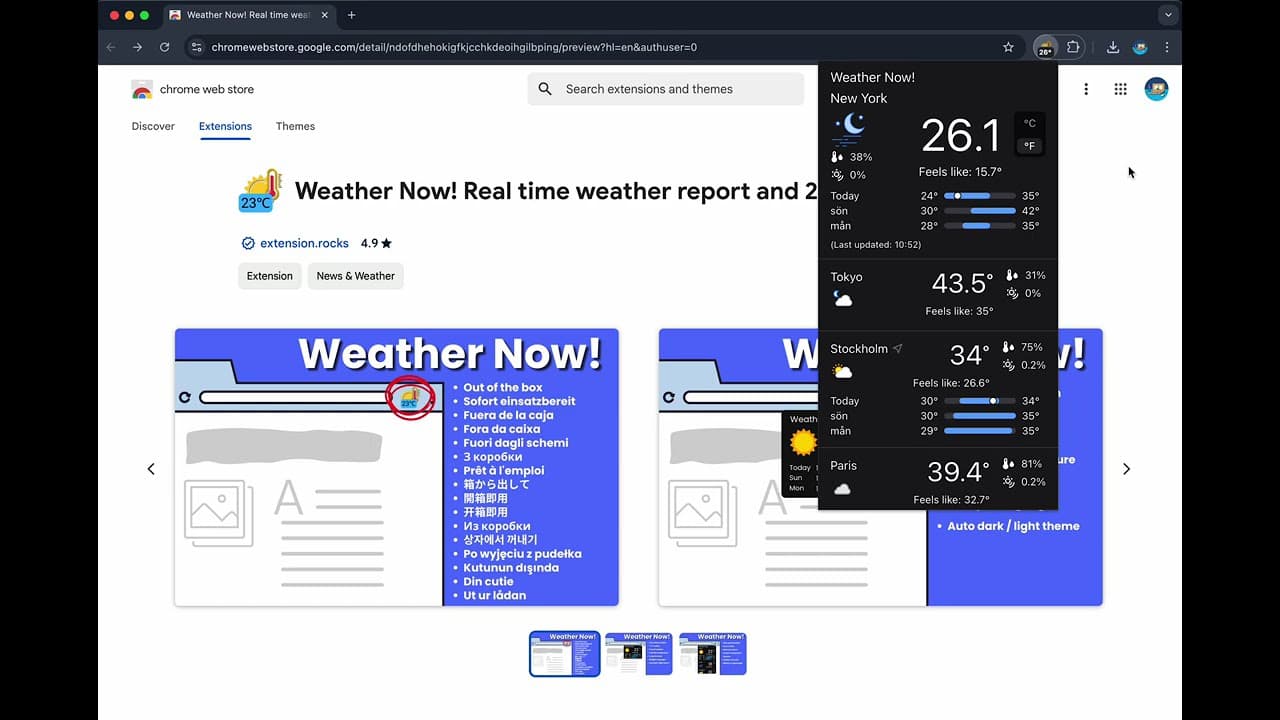This screenshot has width=1280, height=720.
Task: Click Stockholm Today temperature range bar
Action: pyautogui.click(x=979, y=401)
